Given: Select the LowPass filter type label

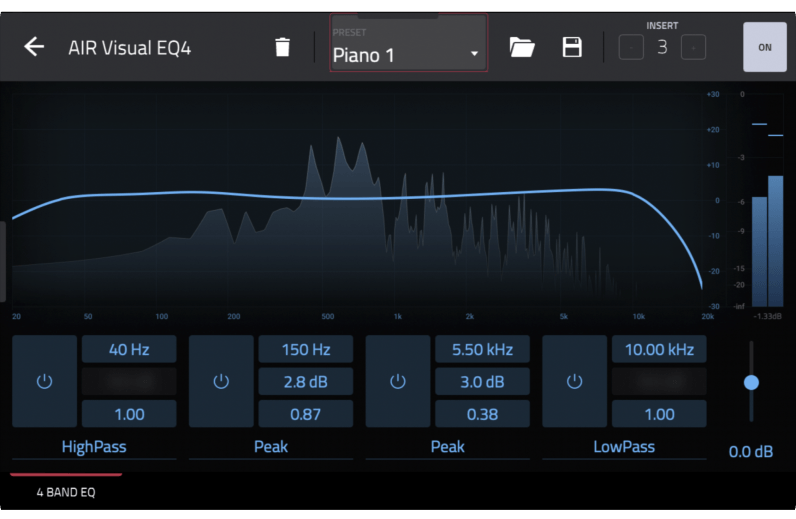Looking at the screenshot, I should 624,446.
